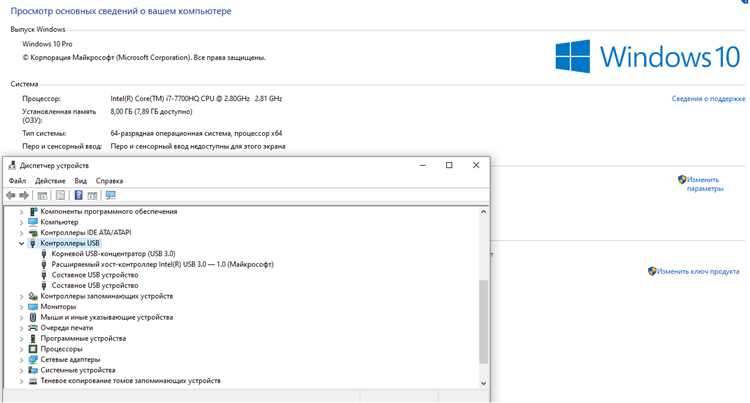
Task: Click the Device Manager scrollbar up arrow
Action: coord(484,211)
